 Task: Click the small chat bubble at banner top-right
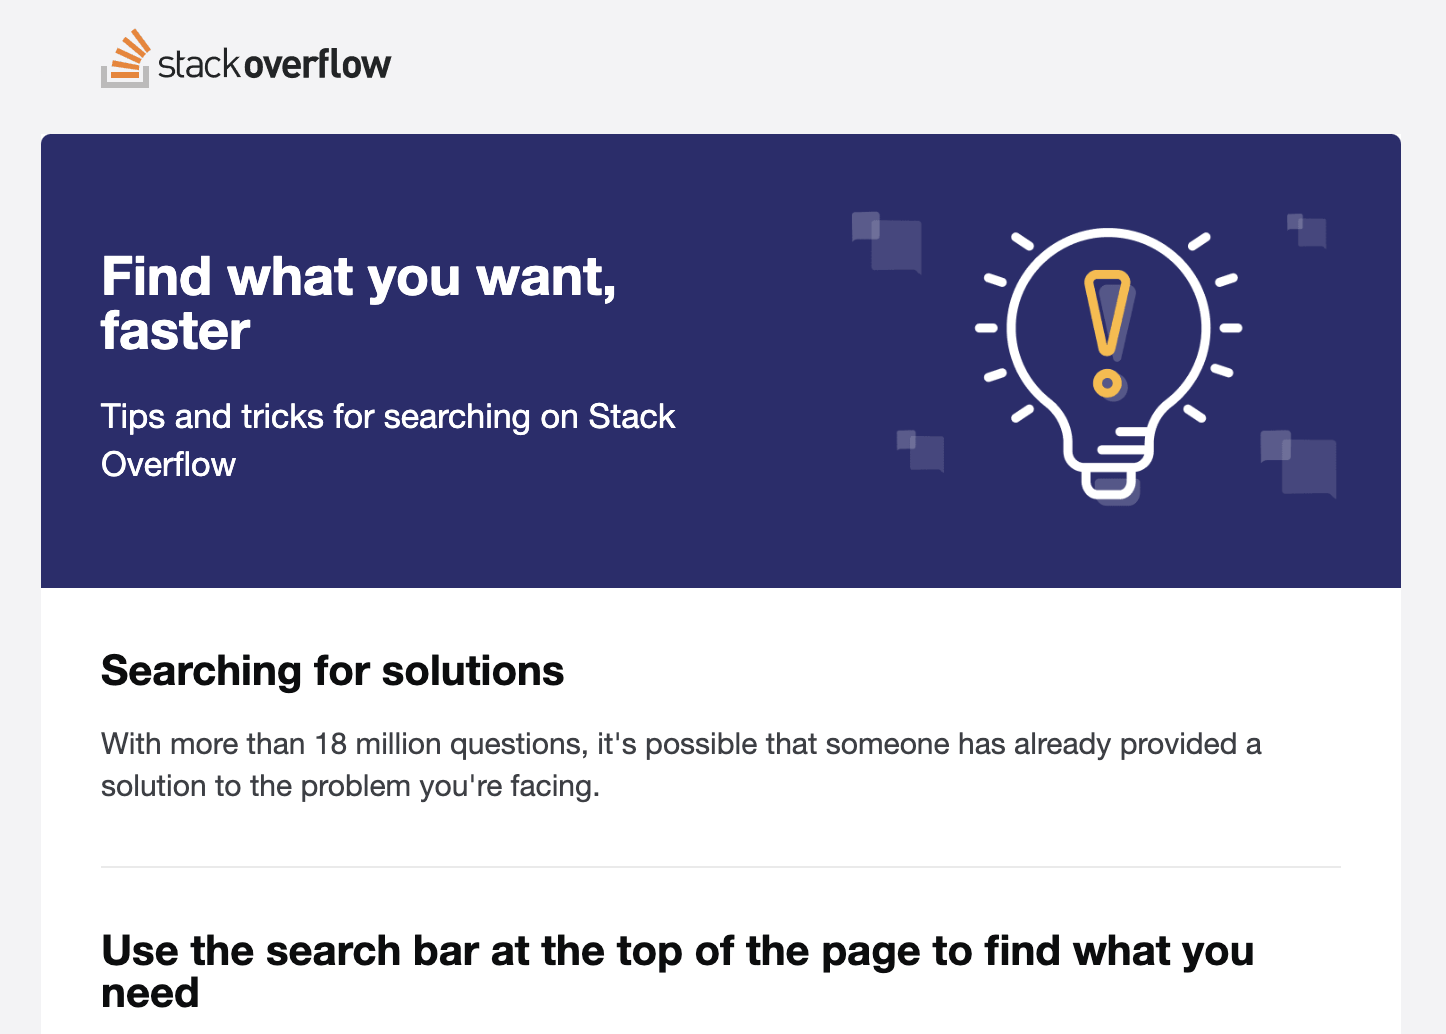tap(1306, 230)
